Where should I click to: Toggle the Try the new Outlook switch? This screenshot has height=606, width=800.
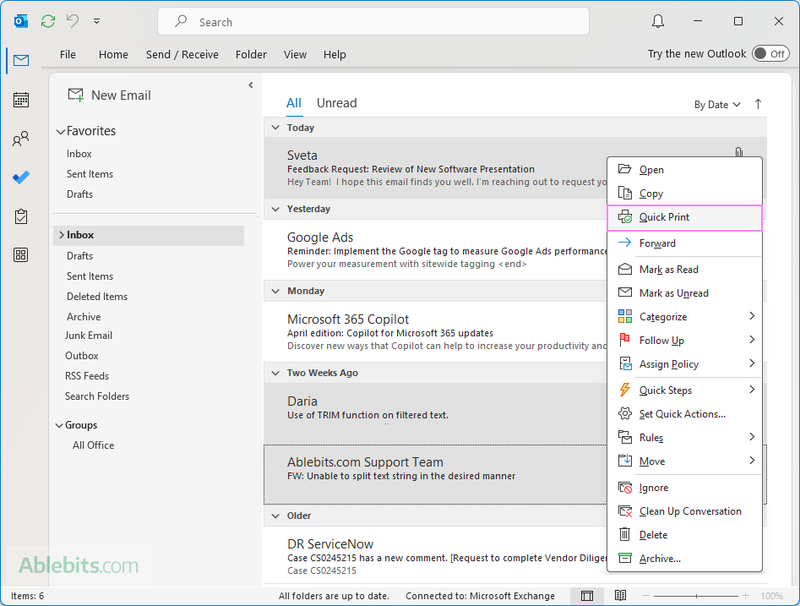click(771, 54)
